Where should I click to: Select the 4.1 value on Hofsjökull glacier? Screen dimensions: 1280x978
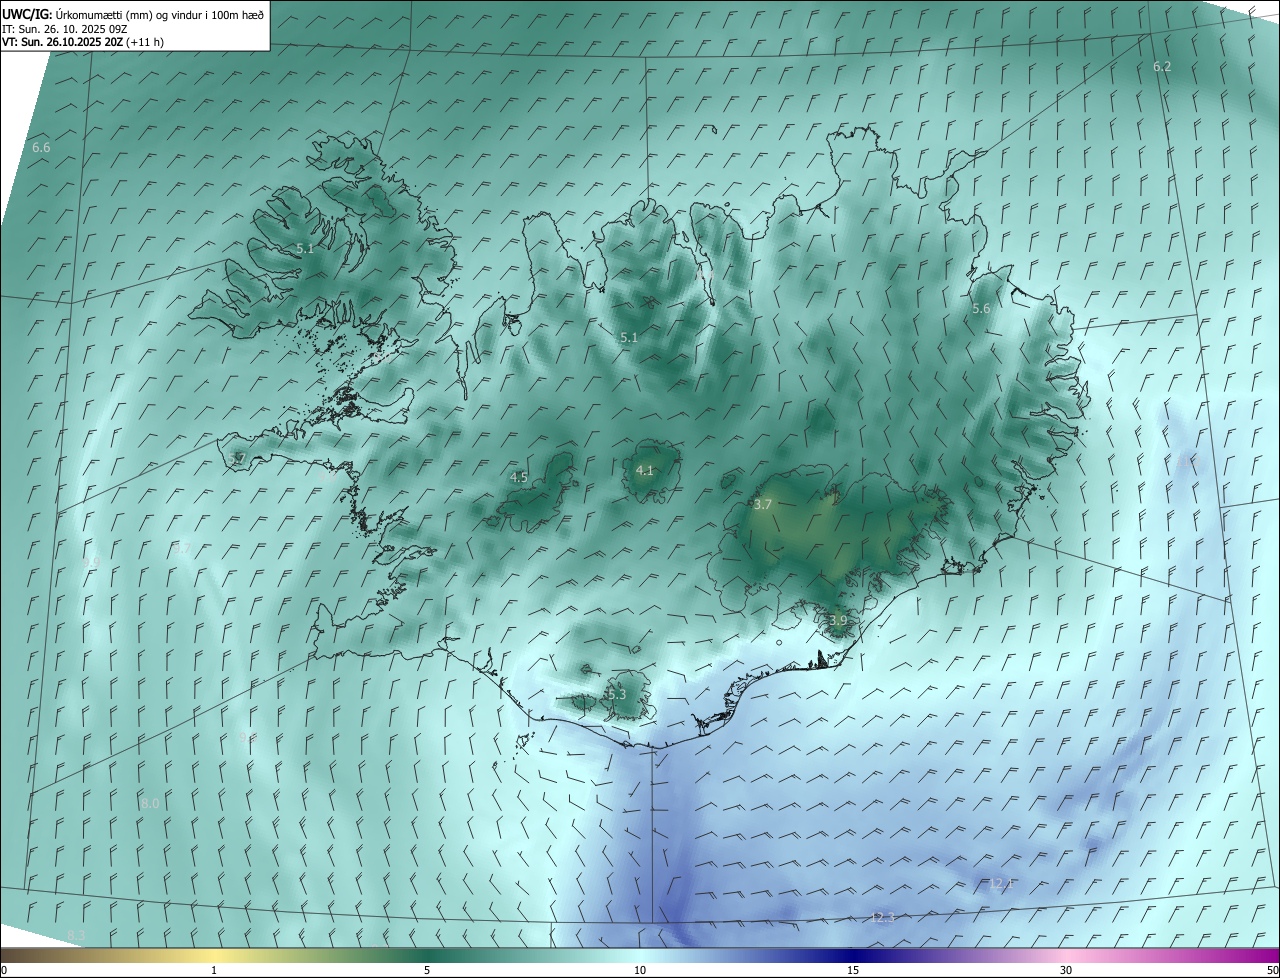[x=645, y=471]
